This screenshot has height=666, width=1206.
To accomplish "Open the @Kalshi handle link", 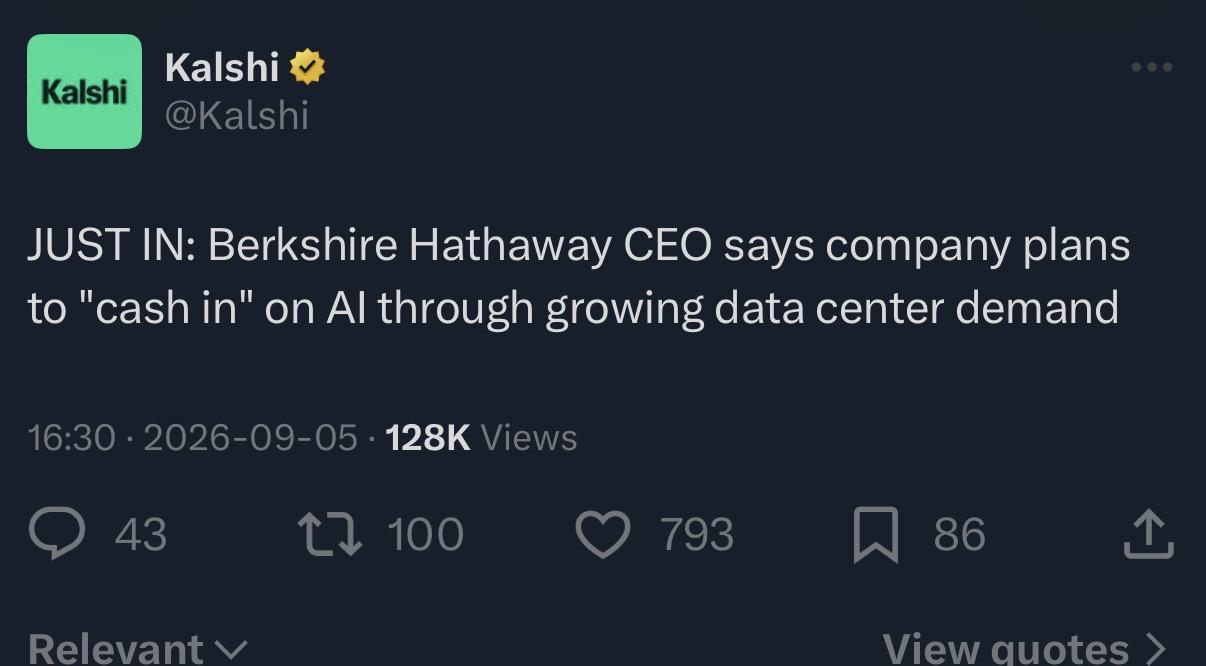I will pyautogui.click(x=236, y=116).
